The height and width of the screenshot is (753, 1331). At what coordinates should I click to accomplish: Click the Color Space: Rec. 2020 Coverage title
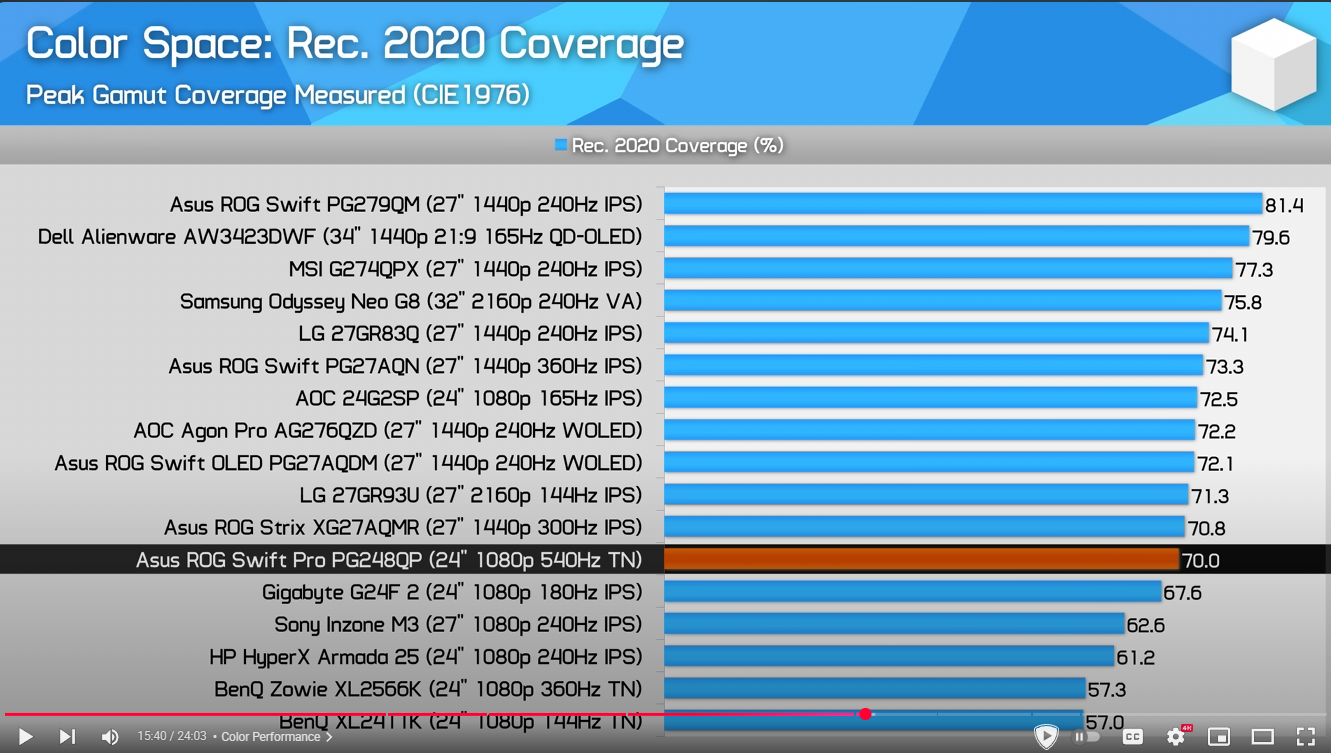pyautogui.click(x=355, y=44)
